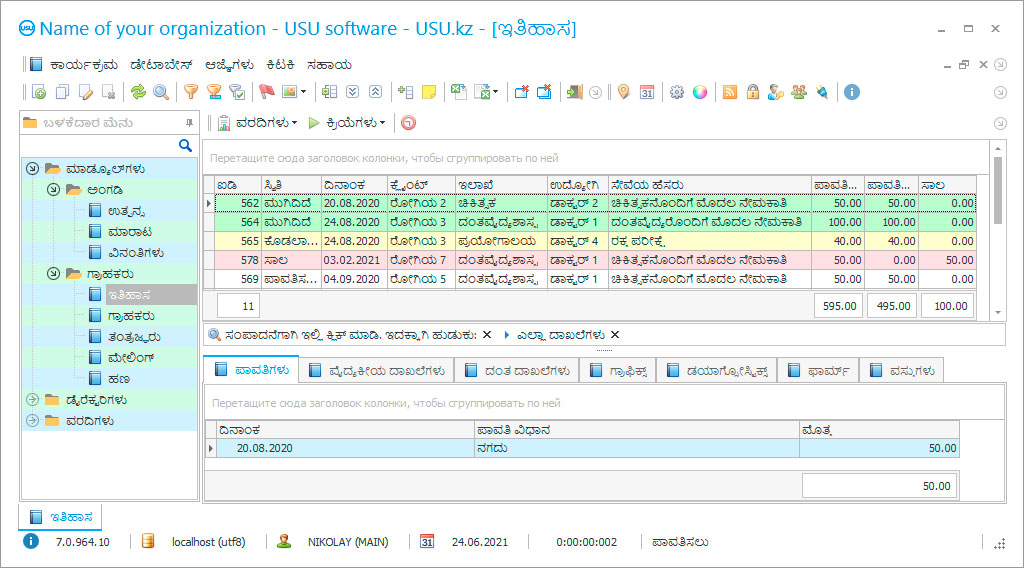The image size is (1024, 568).
Task: Click the magnifier search icon in toolbar
Action: click(x=161, y=92)
